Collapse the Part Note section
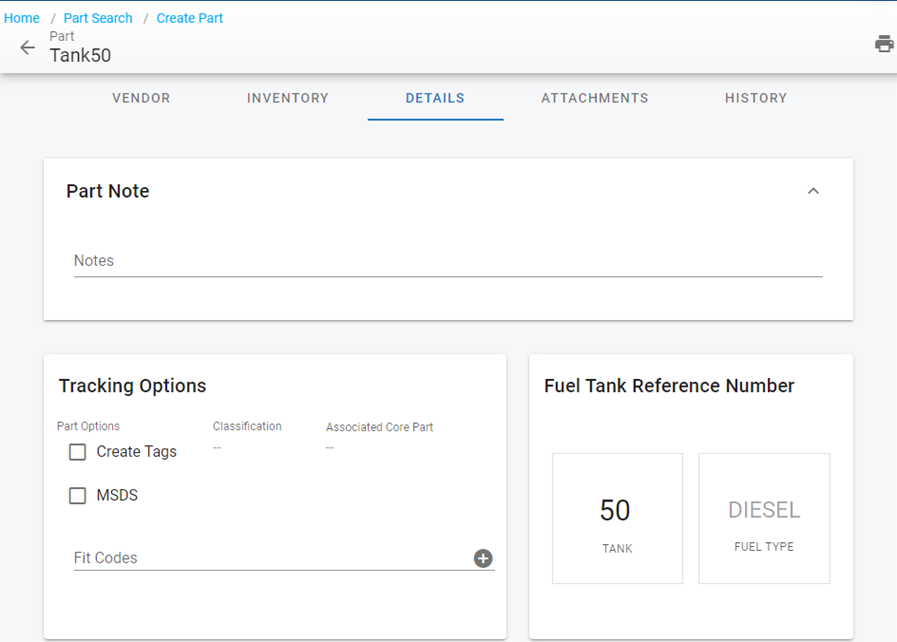Image resolution: width=897 pixels, height=642 pixels. point(813,191)
